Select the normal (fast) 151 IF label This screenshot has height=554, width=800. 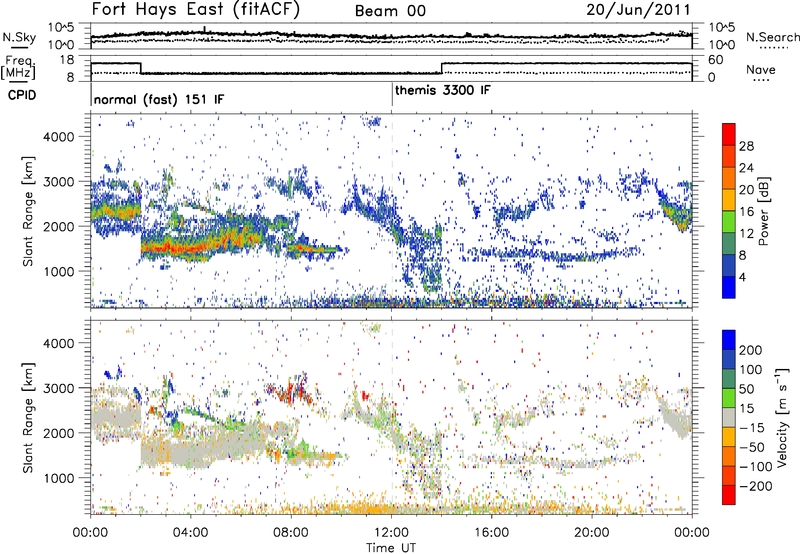(x=159, y=99)
